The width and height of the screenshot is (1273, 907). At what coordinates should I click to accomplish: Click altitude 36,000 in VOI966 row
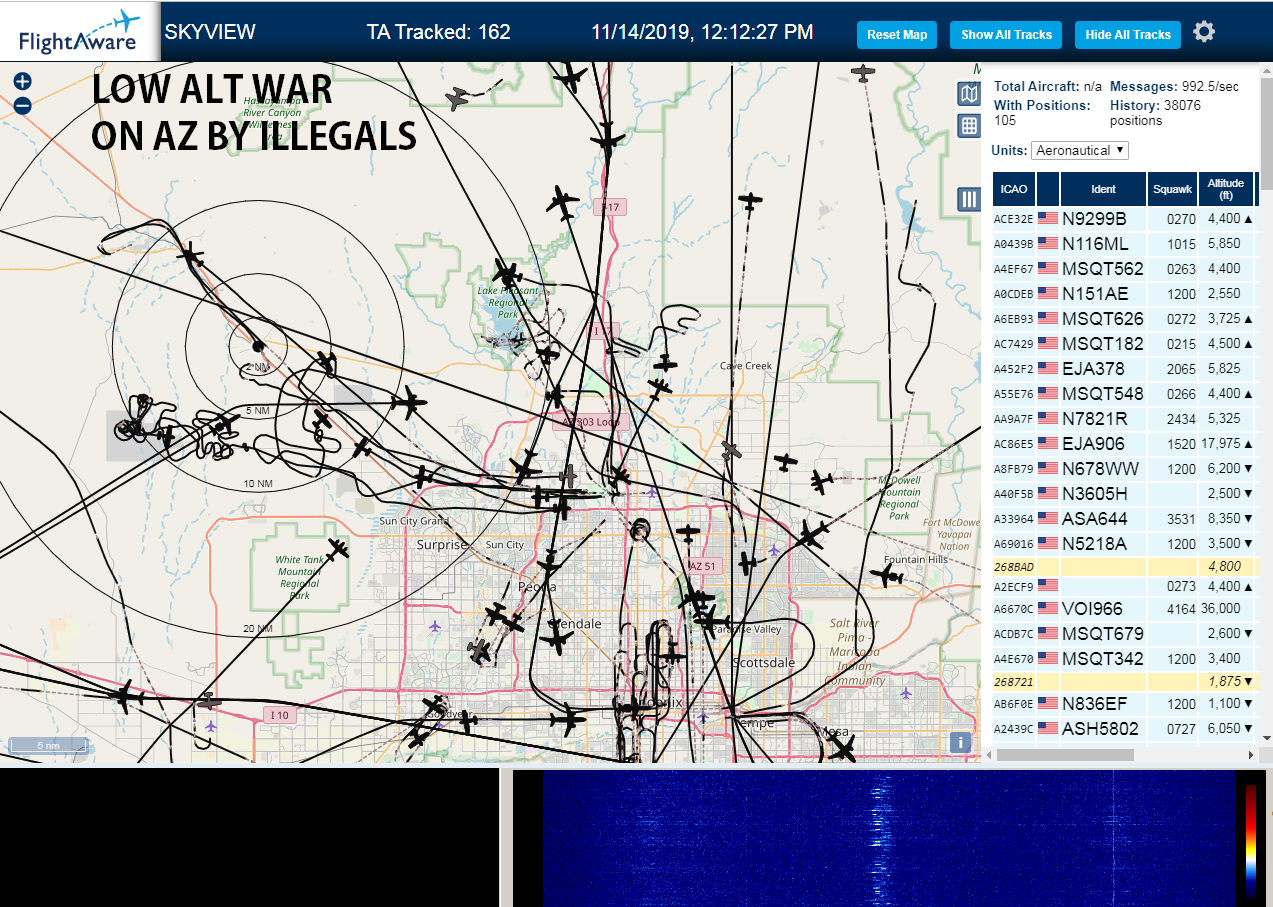click(x=1221, y=608)
